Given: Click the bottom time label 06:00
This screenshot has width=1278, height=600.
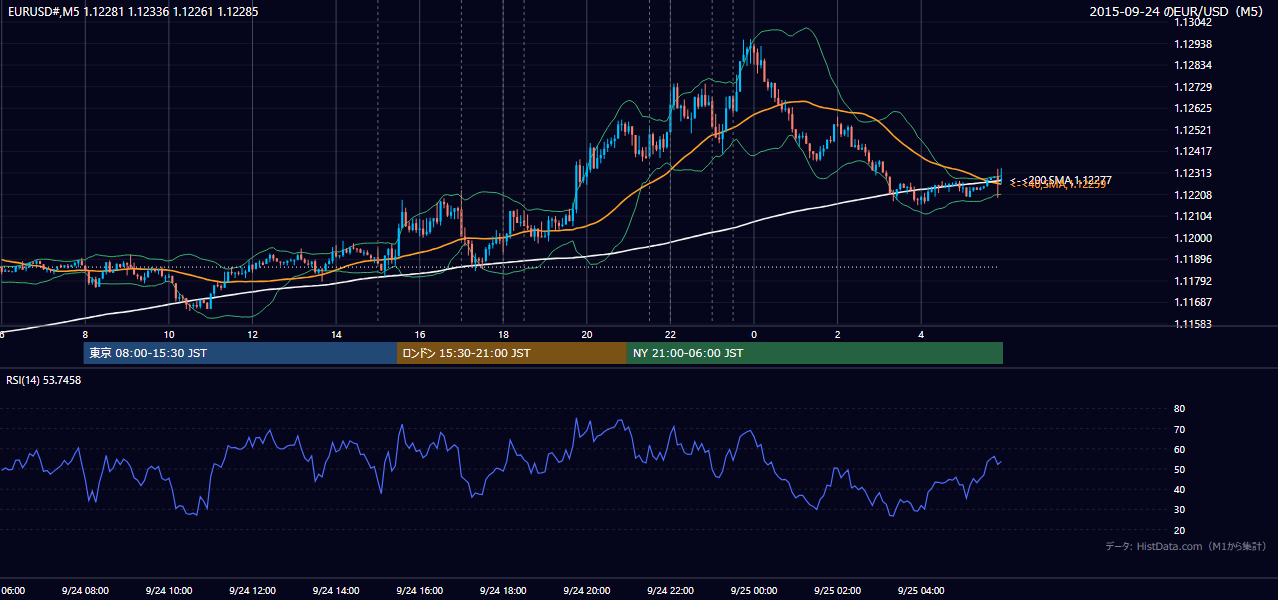Looking at the screenshot, I should (13, 590).
